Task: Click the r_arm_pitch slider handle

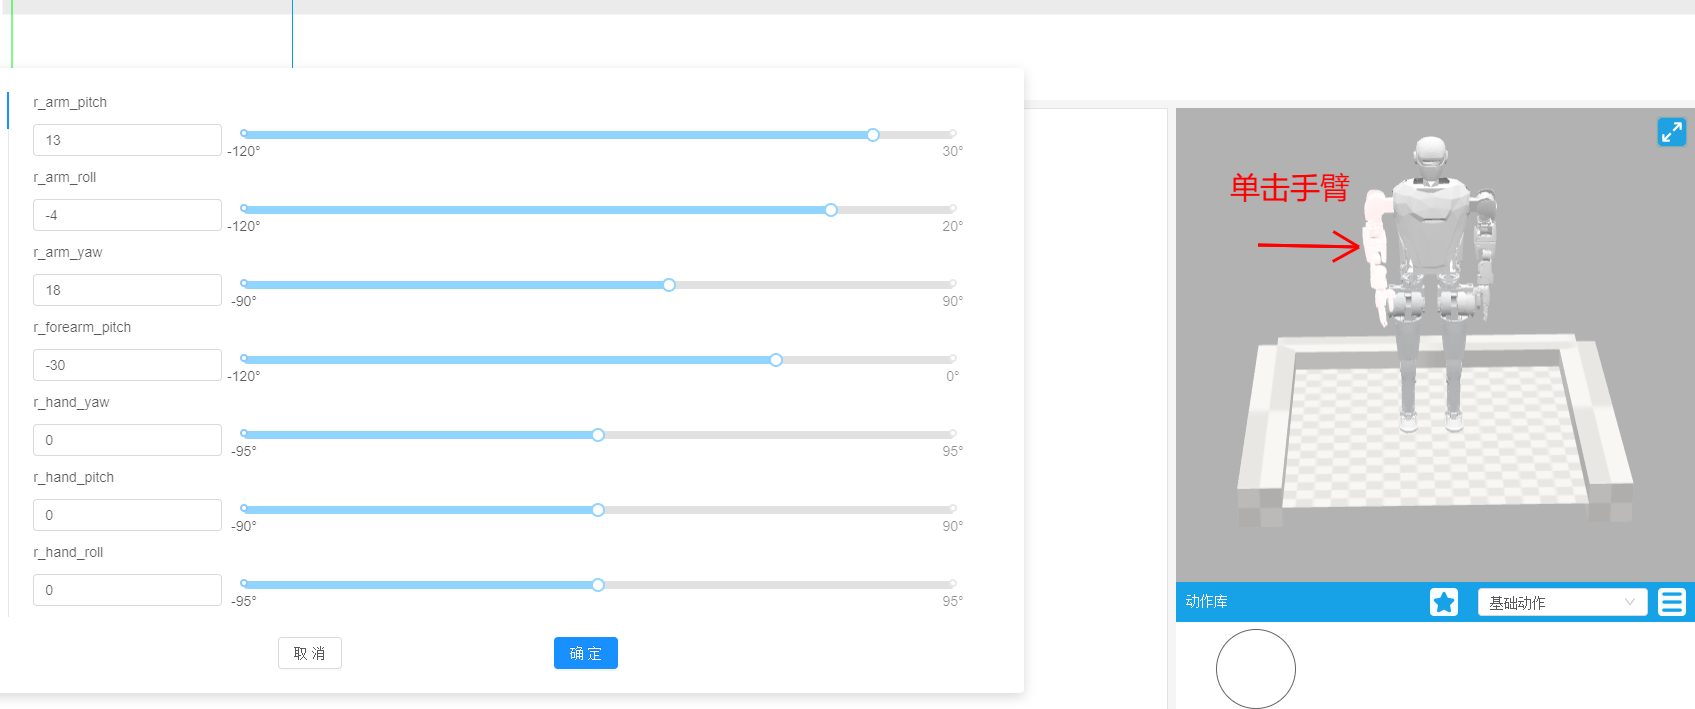Action: (x=873, y=135)
